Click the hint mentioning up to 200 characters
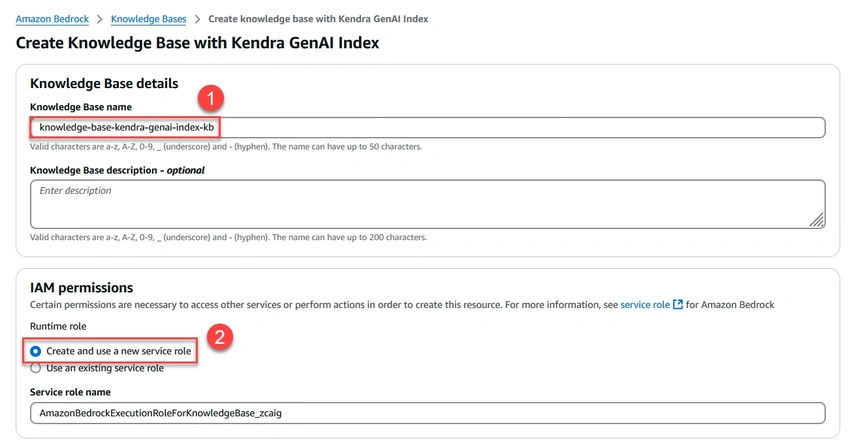Screen dimensions: 850x447 pyautogui.click(x=228, y=237)
